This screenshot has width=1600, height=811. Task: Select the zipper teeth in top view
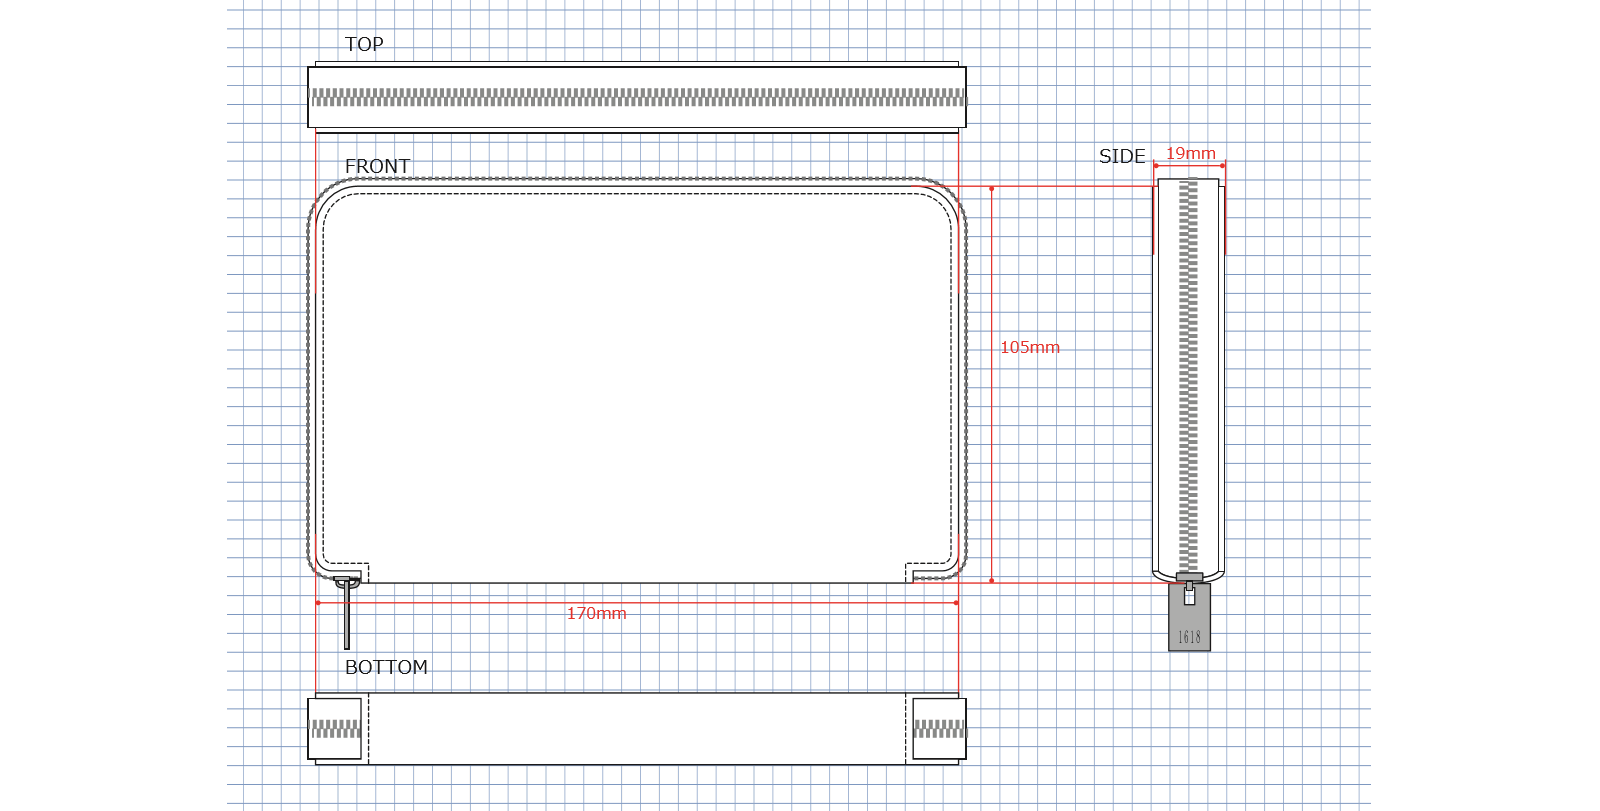(x=637, y=98)
